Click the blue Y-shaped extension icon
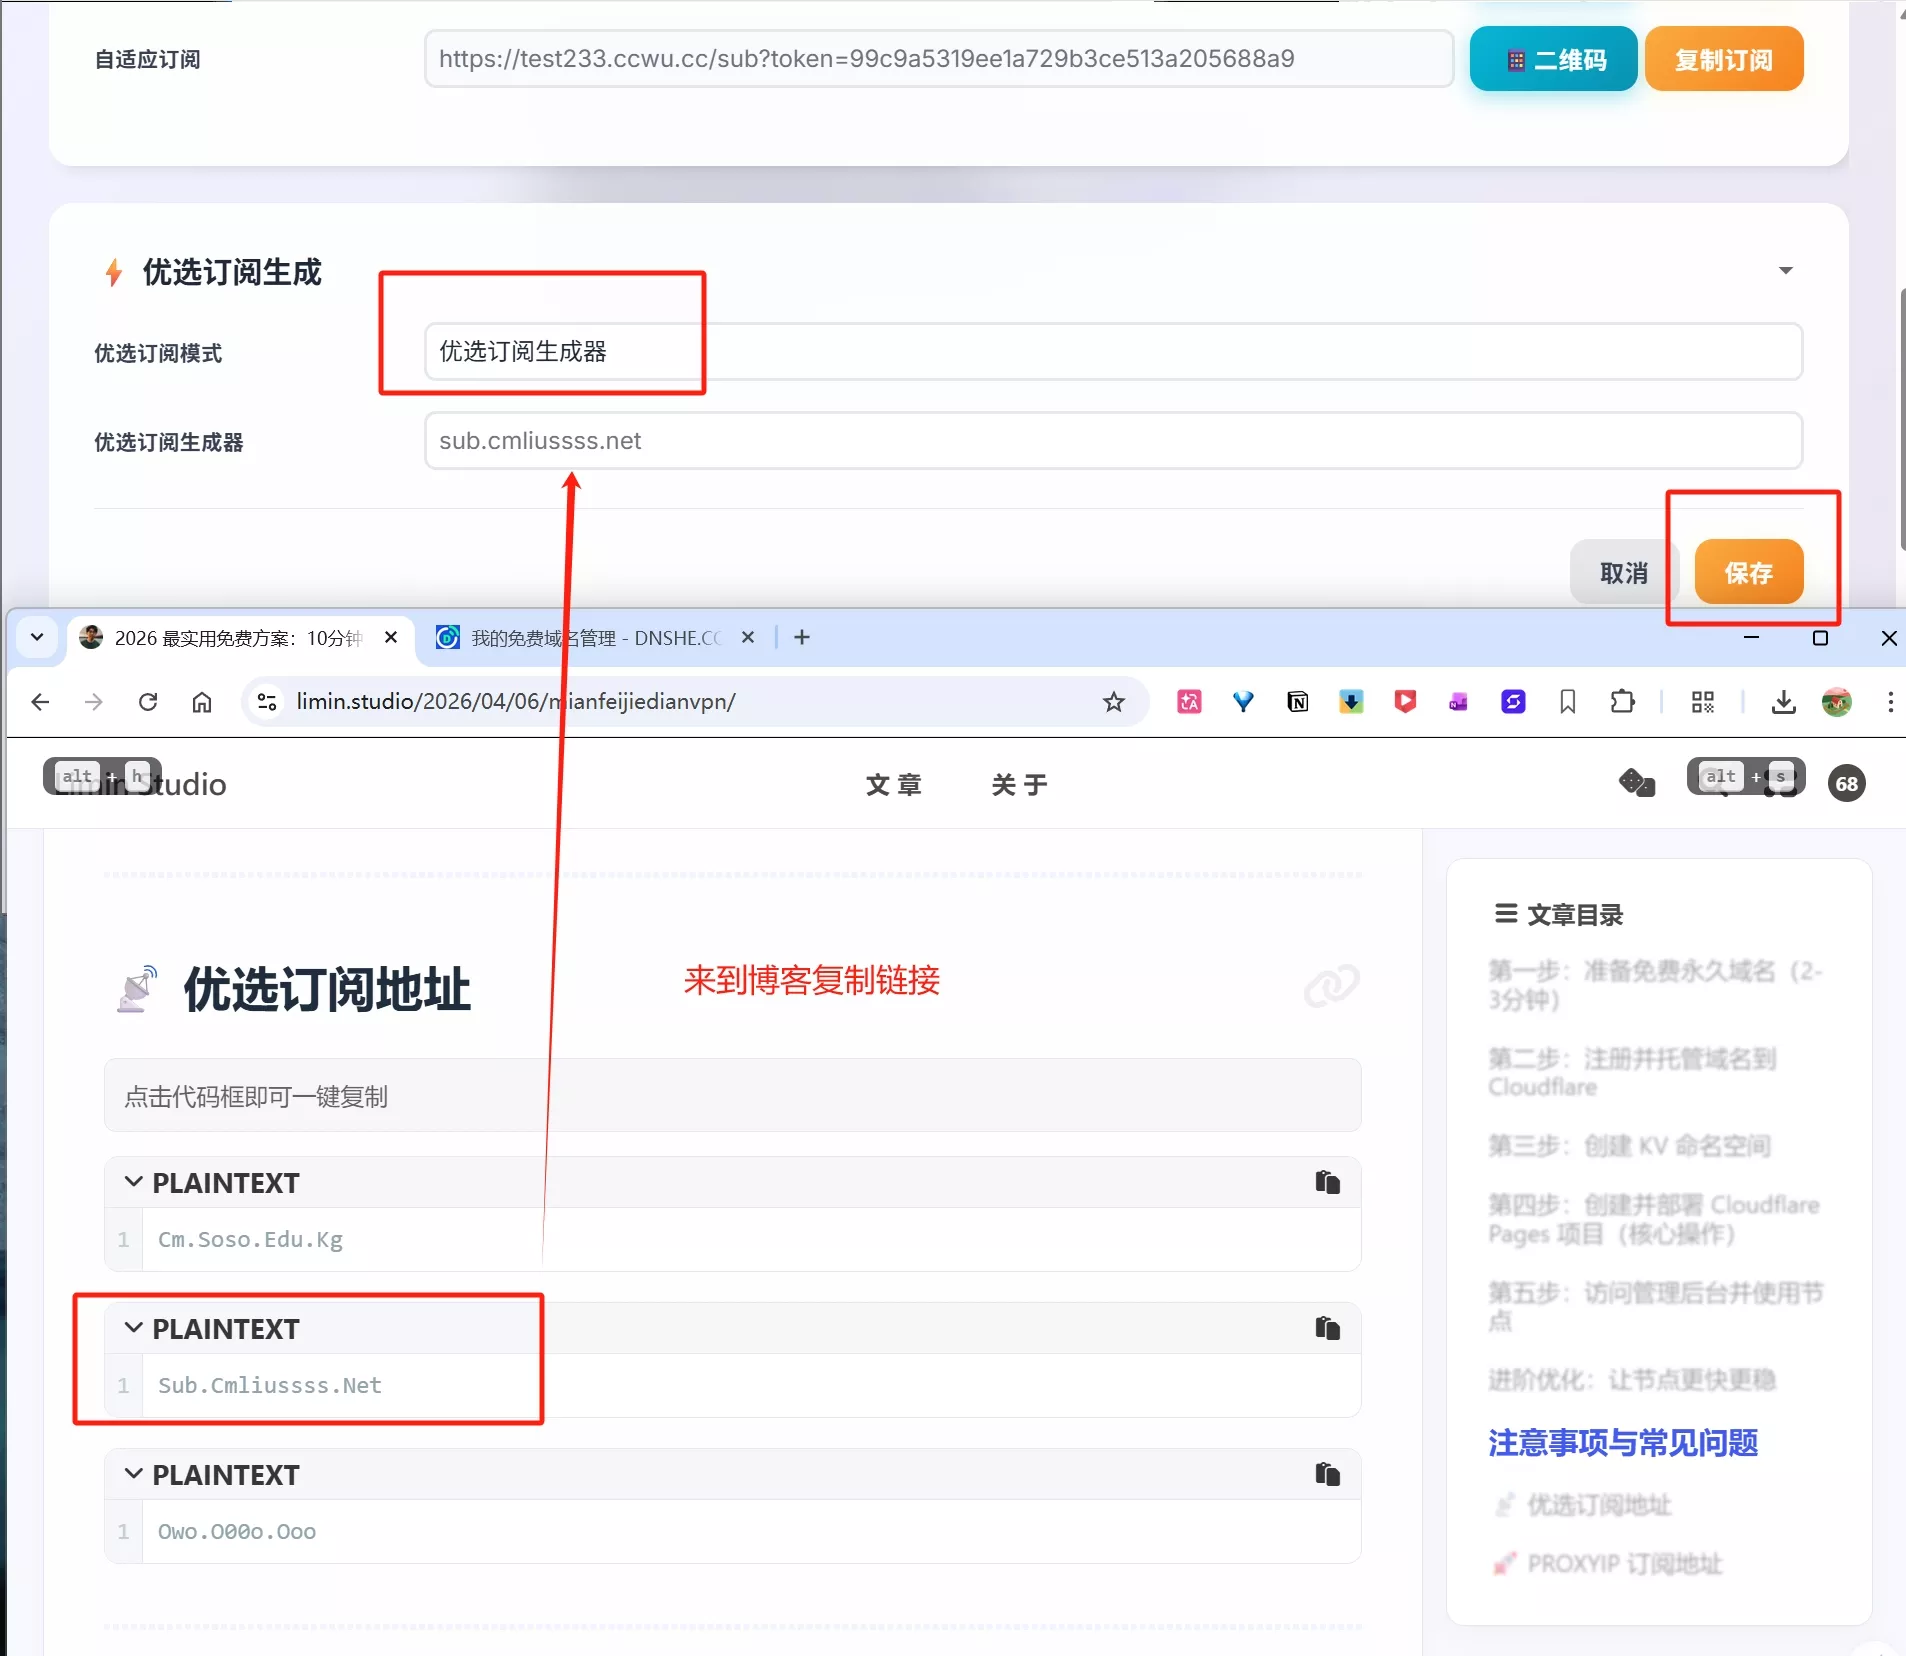Screen dimensions: 1906x1656 click(x=1243, y=702)
